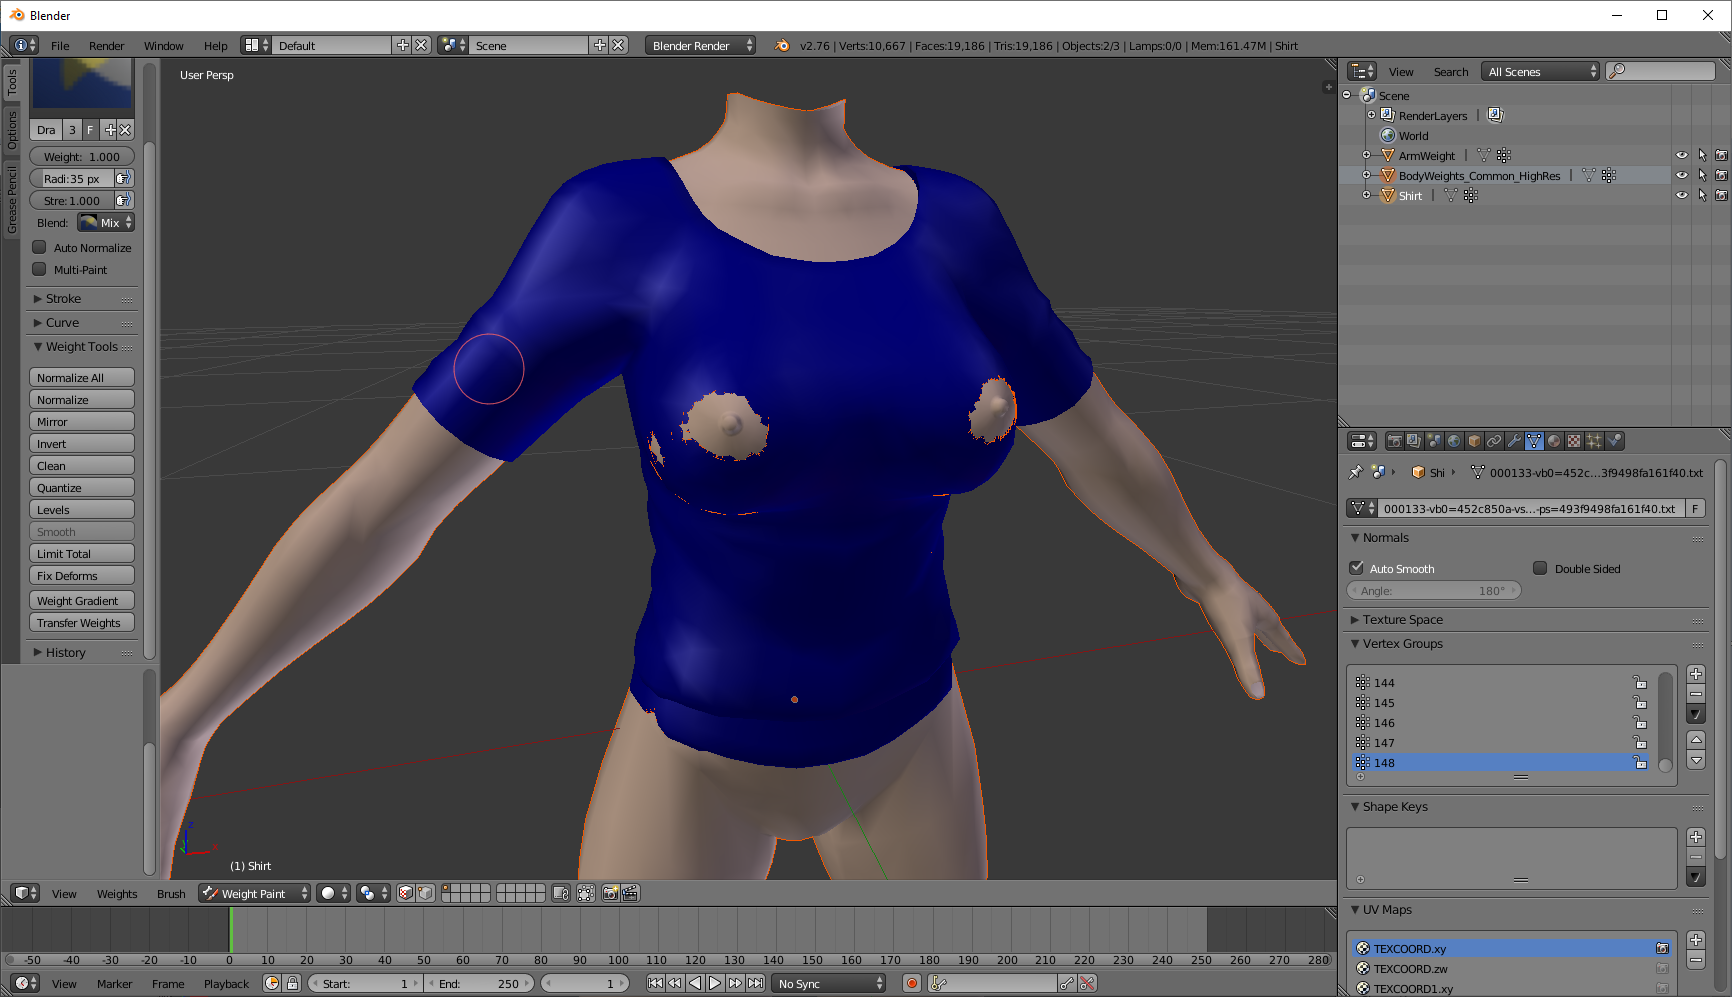Click the delete keyframe crossed-key icon
Image resolution: width=1732 pixels, height=997 pixels.
[1087, 983]
